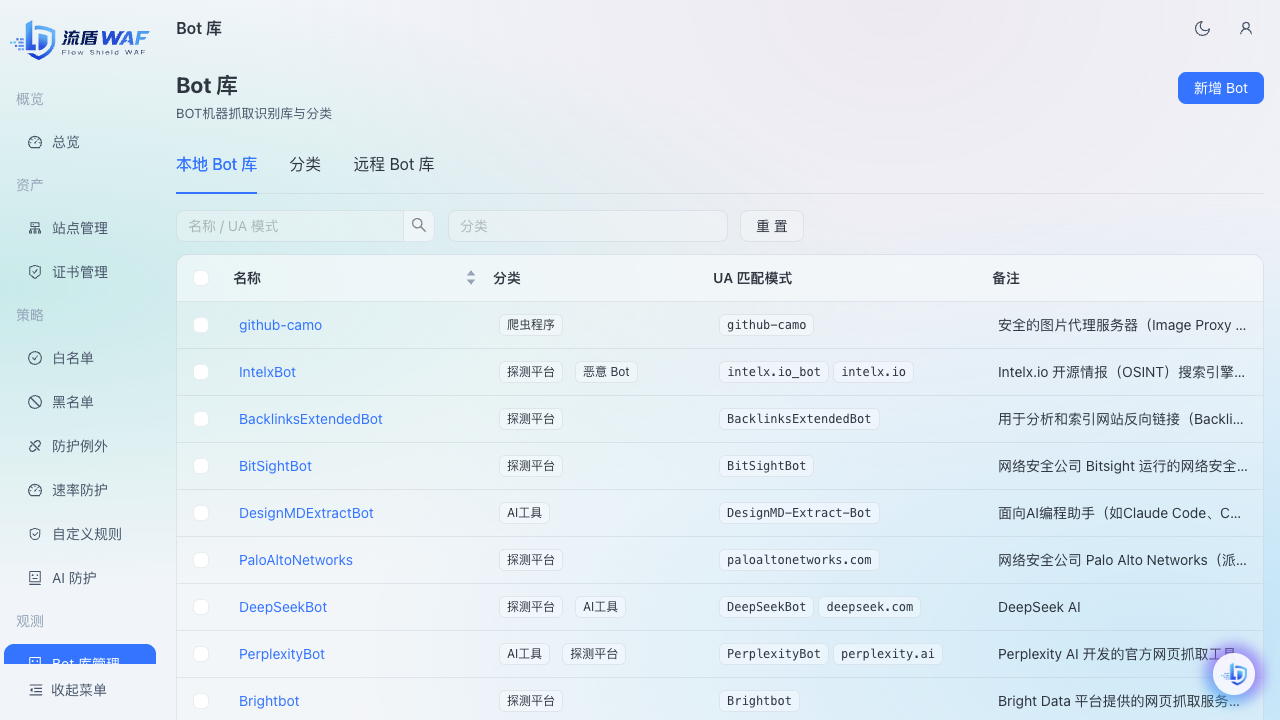Open 速率防护 in the sidebar

click(80, 490)
